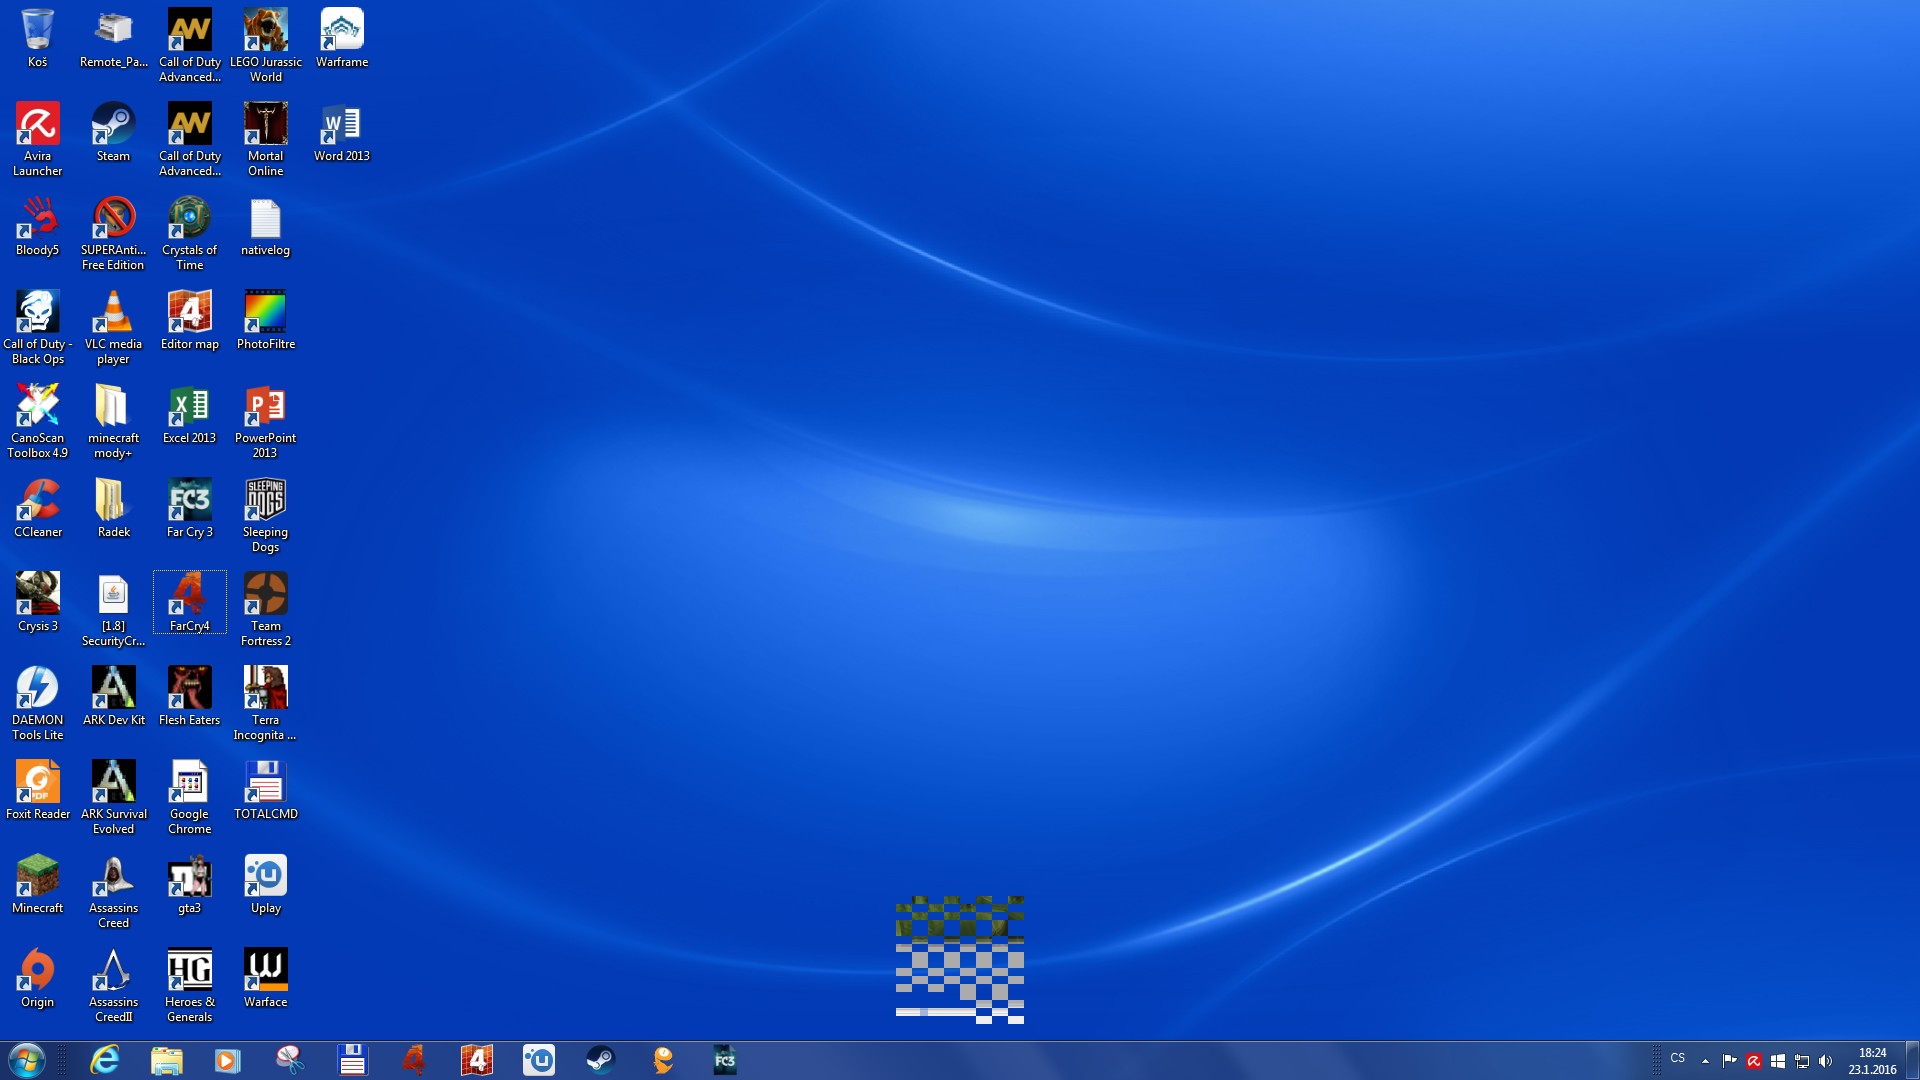Show hidden system tray icons arrow

click(x=1705, y=1061)
